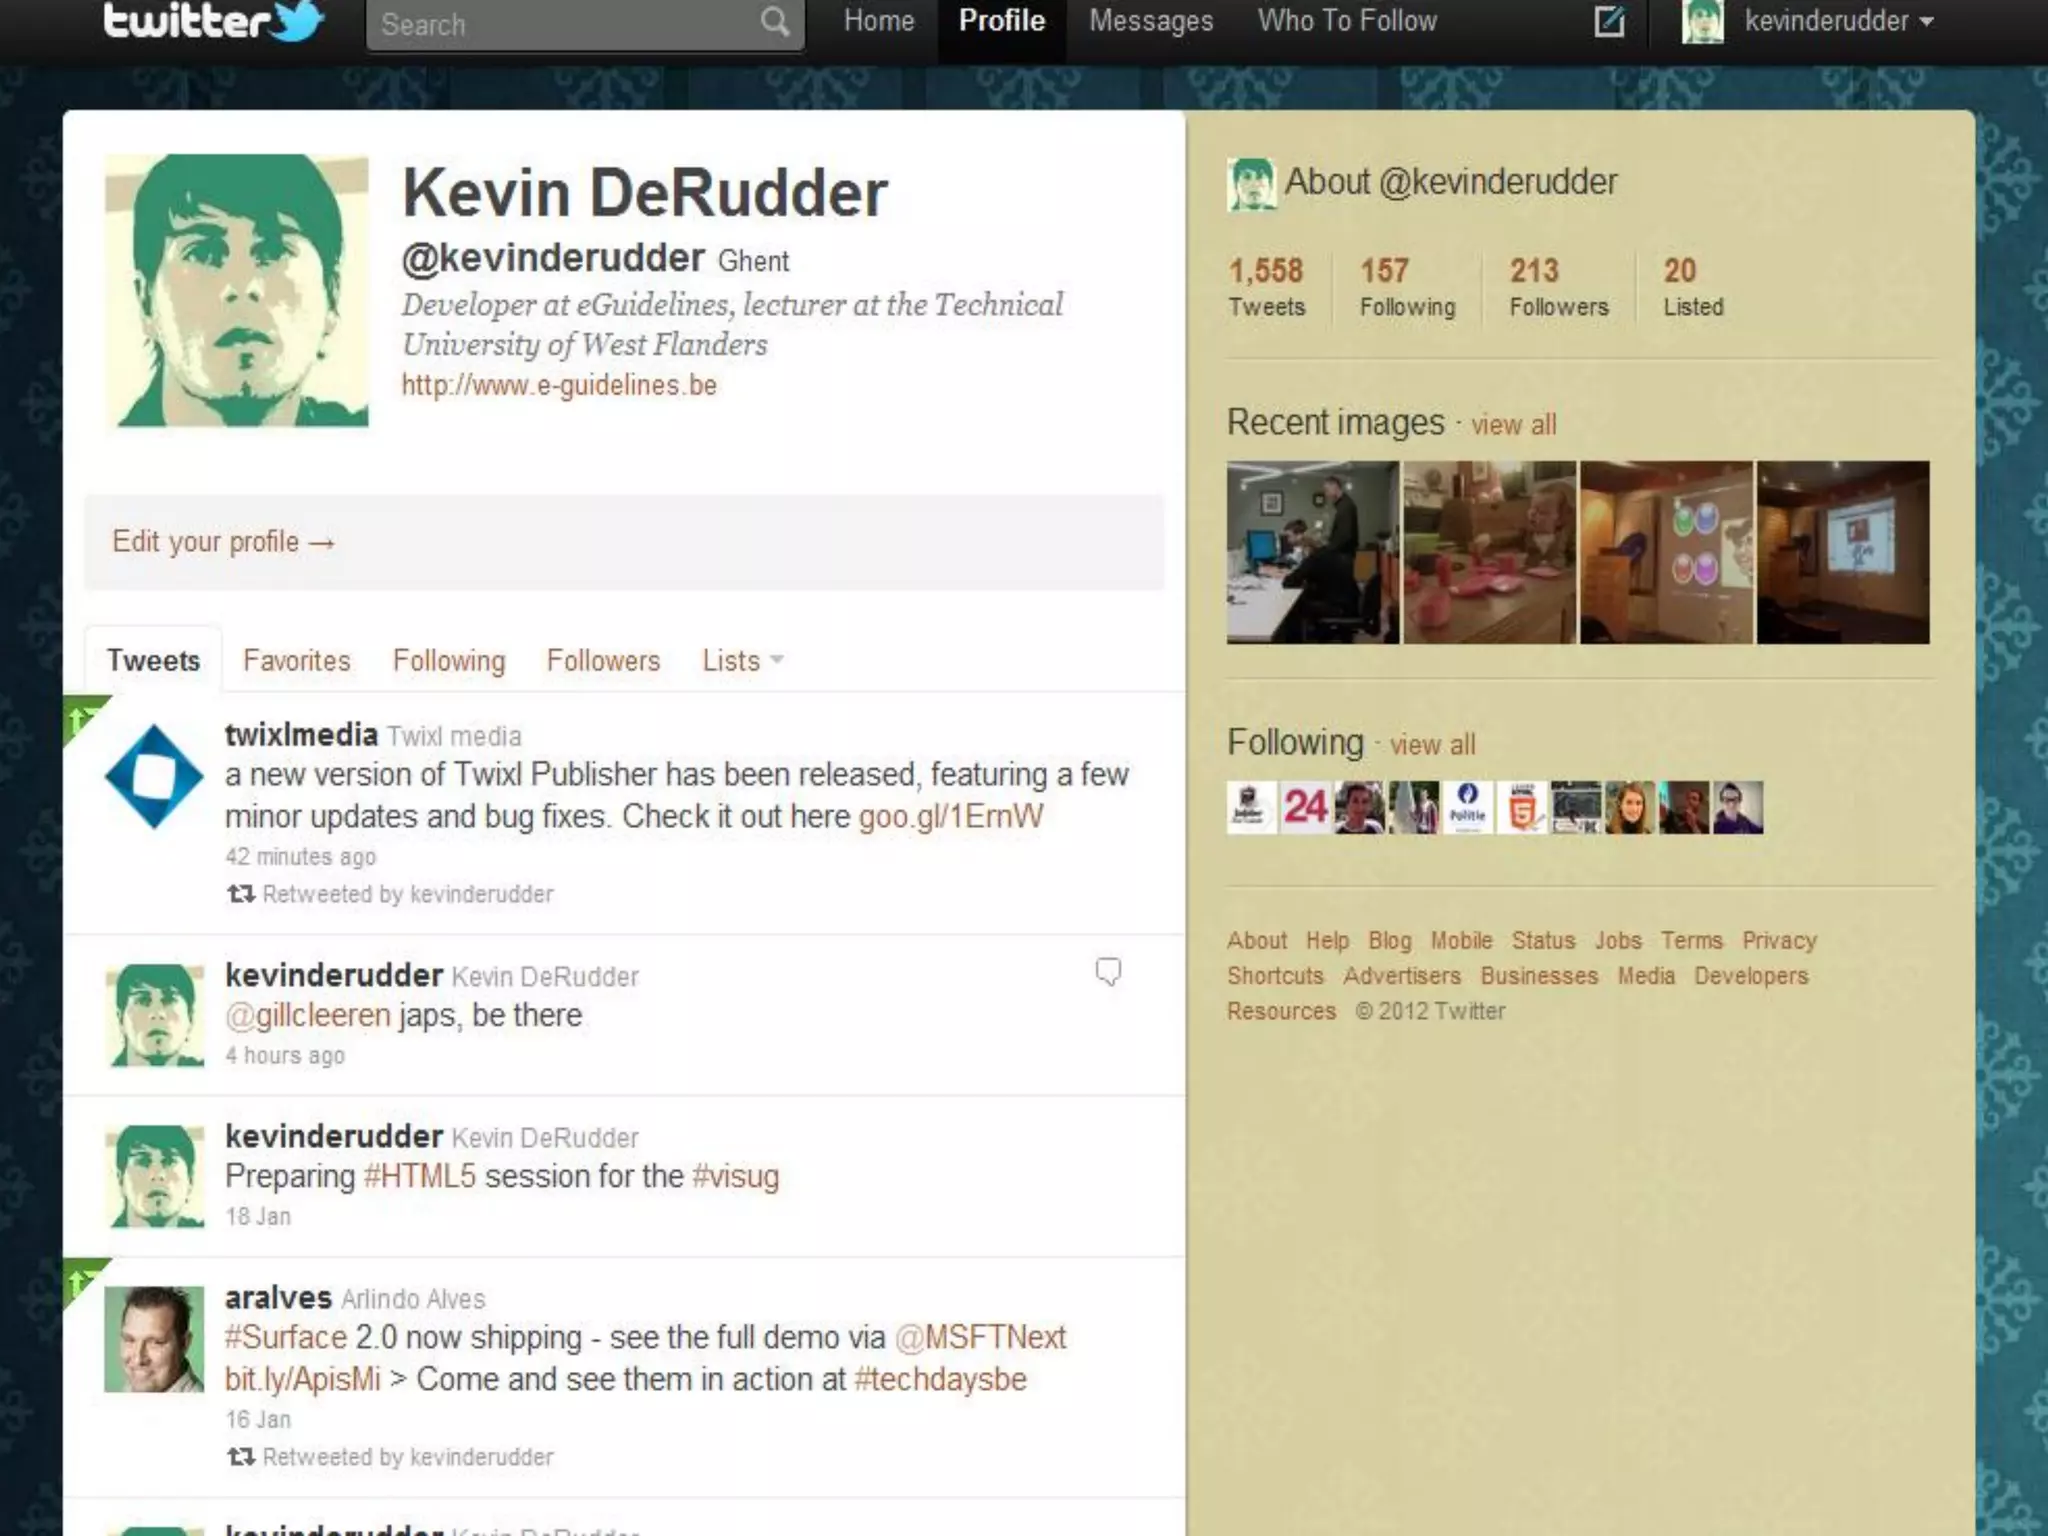Open Who To Follow page
The height and width of the screenshot is (1536, 2048).
[1347, 22]
